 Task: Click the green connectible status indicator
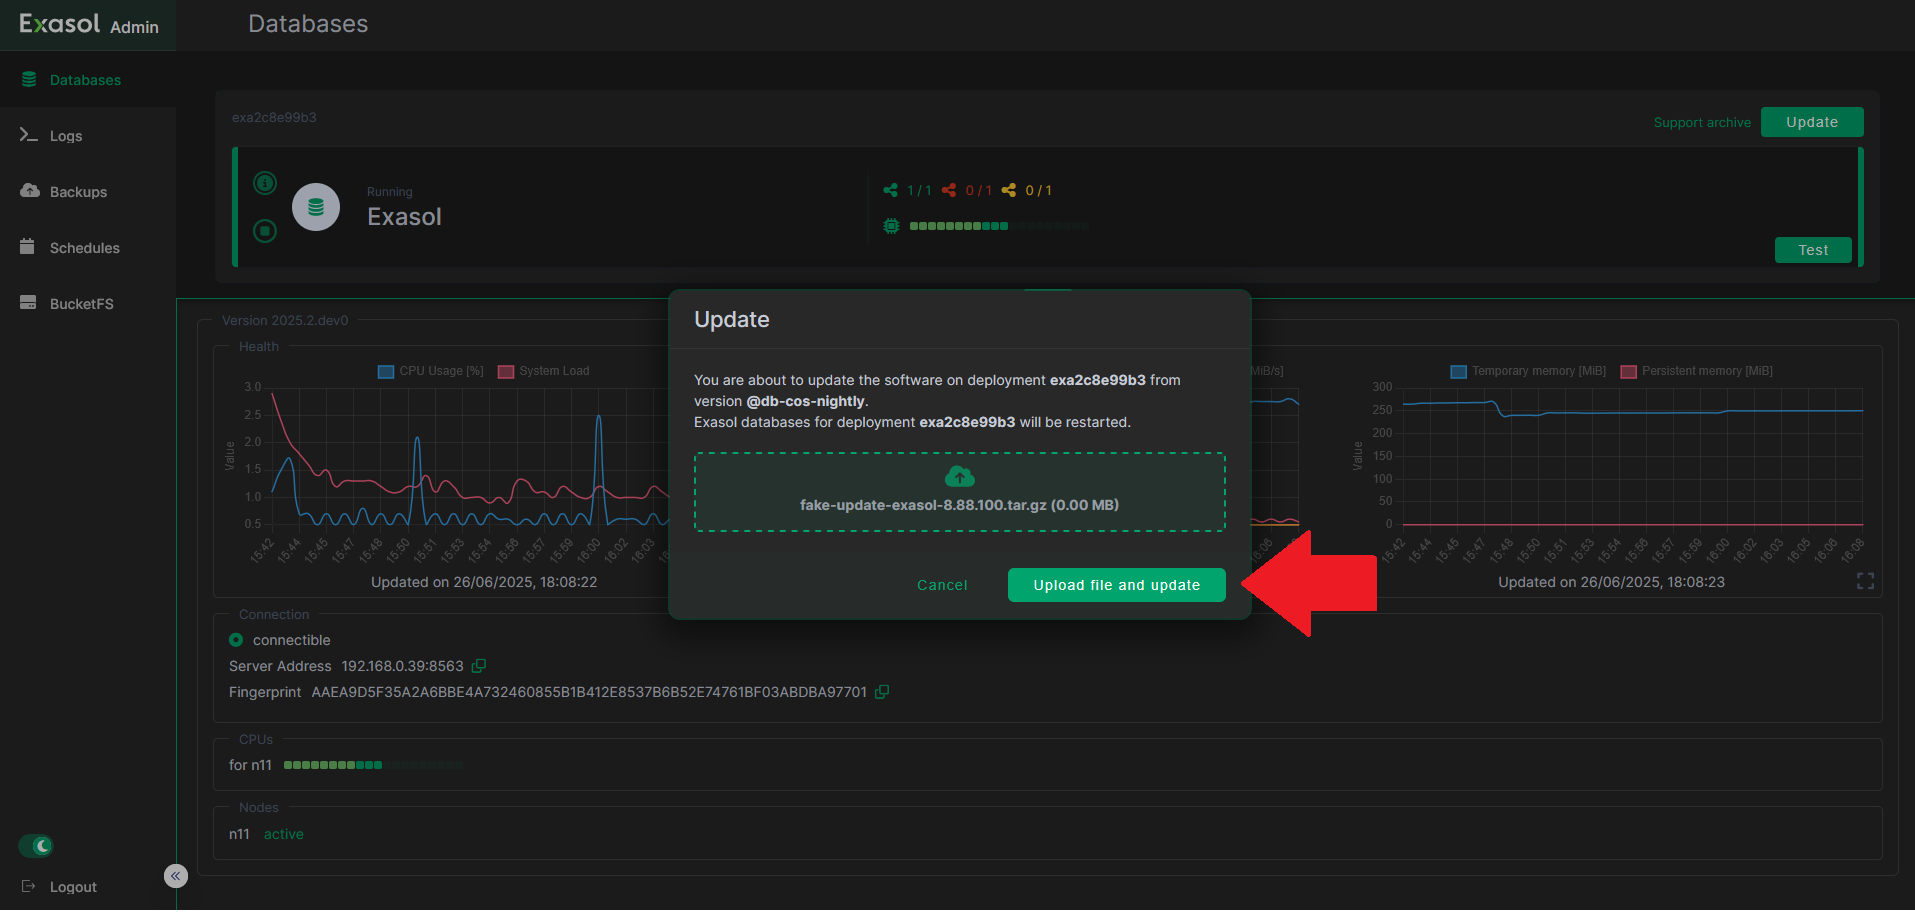tap(236, 640)
